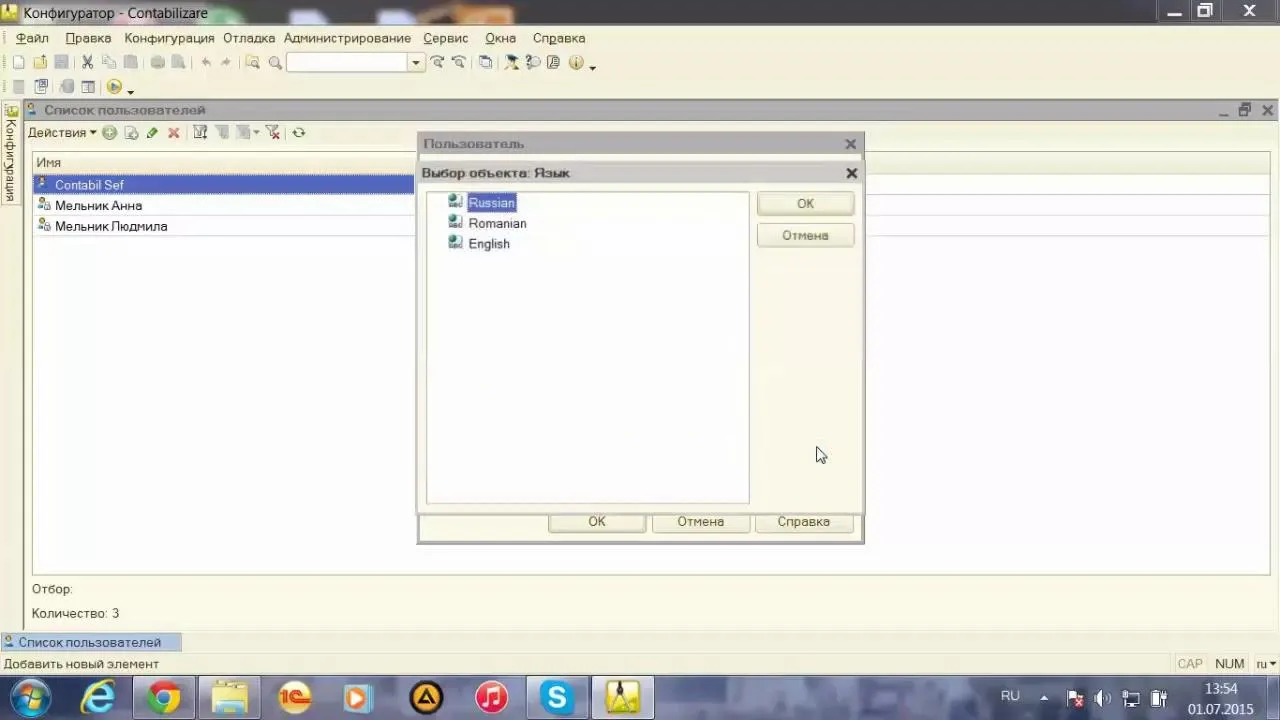
Task: Expand the toolbar search field dropdown arrow
Action: coord(416,62)
